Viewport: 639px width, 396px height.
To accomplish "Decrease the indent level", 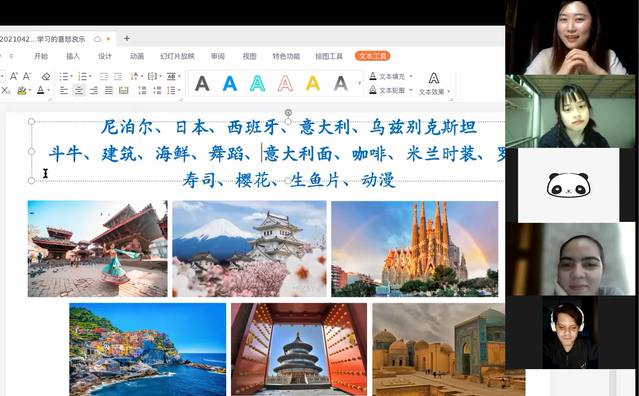I will 104,76.
